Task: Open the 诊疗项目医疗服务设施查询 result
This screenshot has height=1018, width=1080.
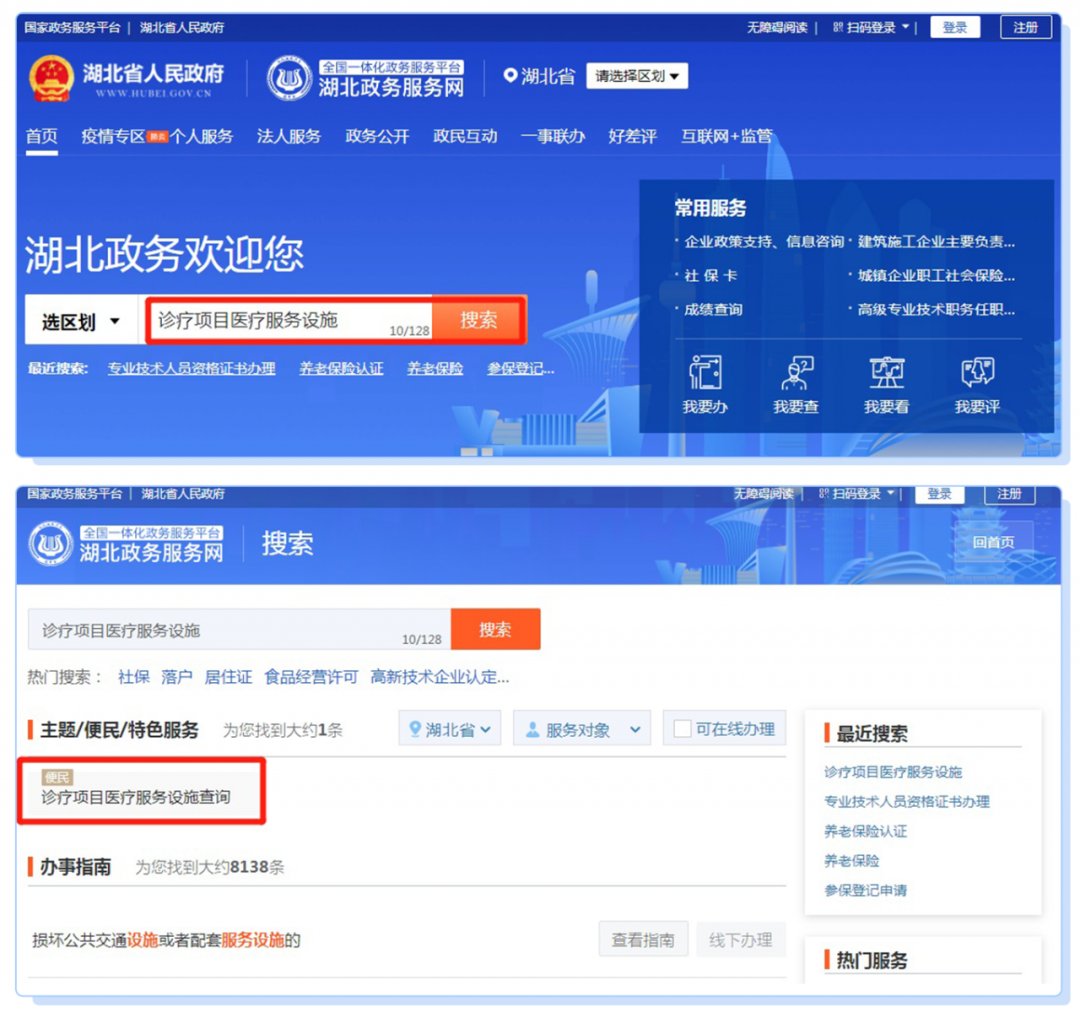Action: coord(136,797)
